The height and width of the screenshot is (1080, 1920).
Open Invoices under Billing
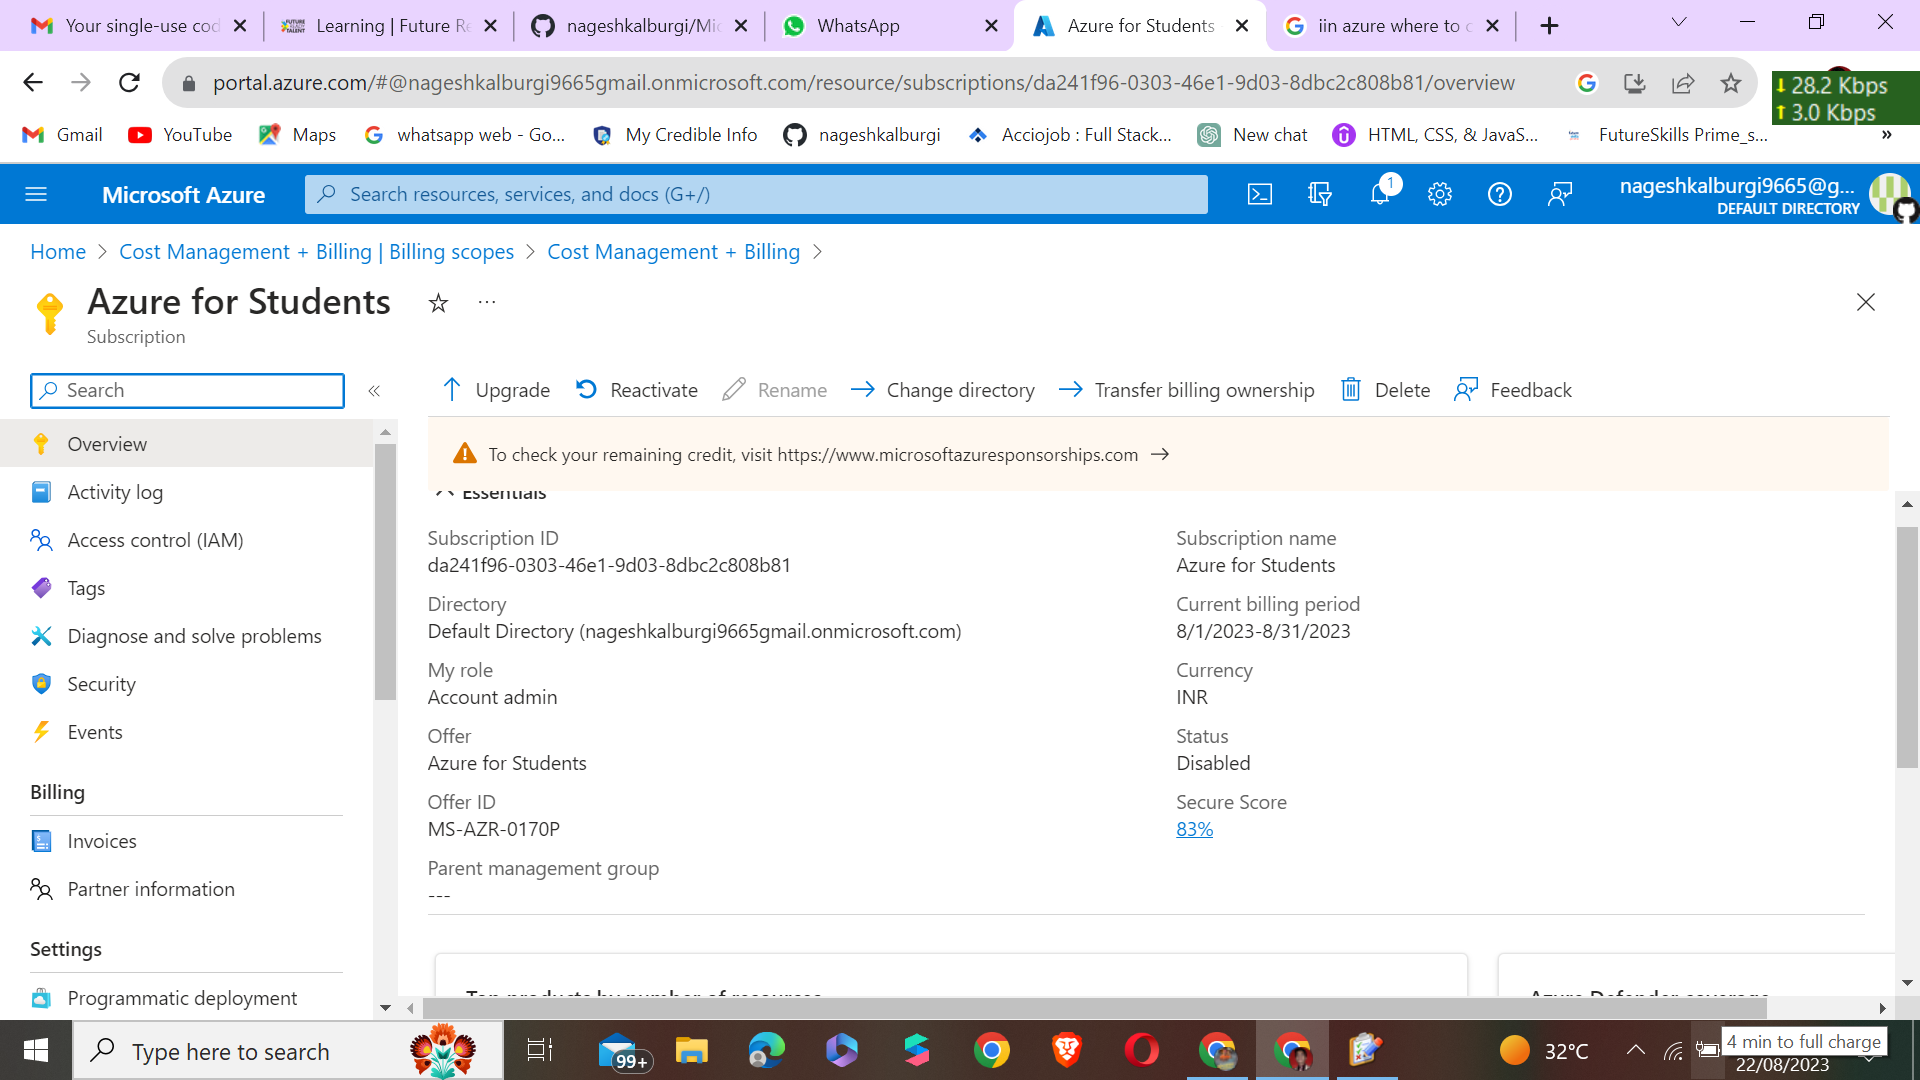coord(186,841)
